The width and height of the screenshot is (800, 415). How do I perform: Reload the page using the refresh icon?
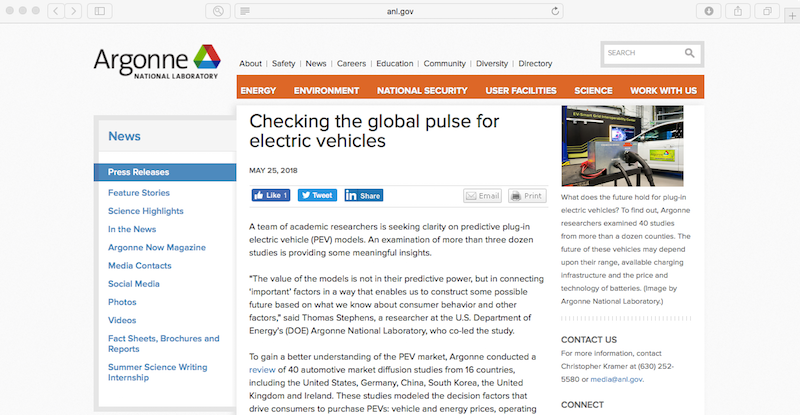coord(555,11)
